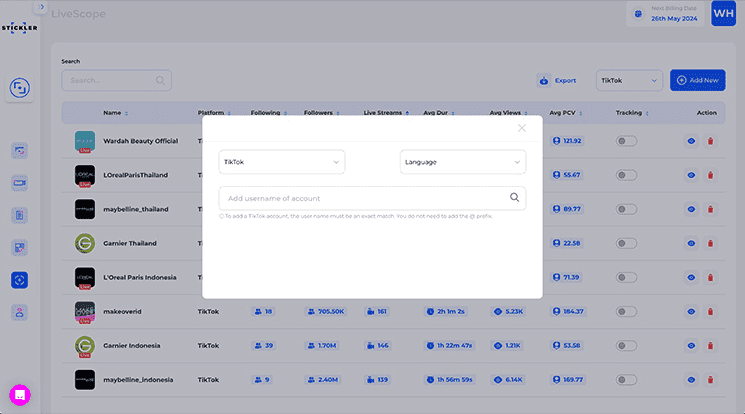The height and width of the screenshot is (414, 745).
Task: Expand the sidebar with arrow chevron
Action: point(42,7)
